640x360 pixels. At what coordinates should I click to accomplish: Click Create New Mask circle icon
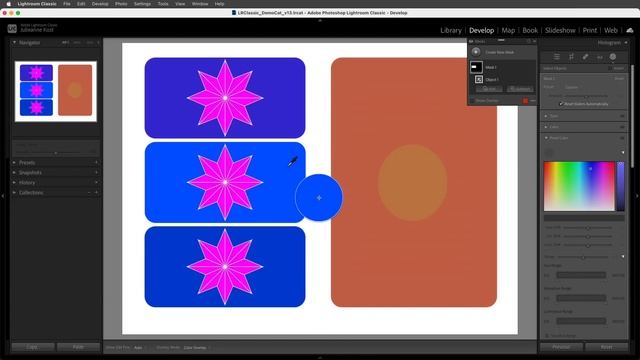476,52
